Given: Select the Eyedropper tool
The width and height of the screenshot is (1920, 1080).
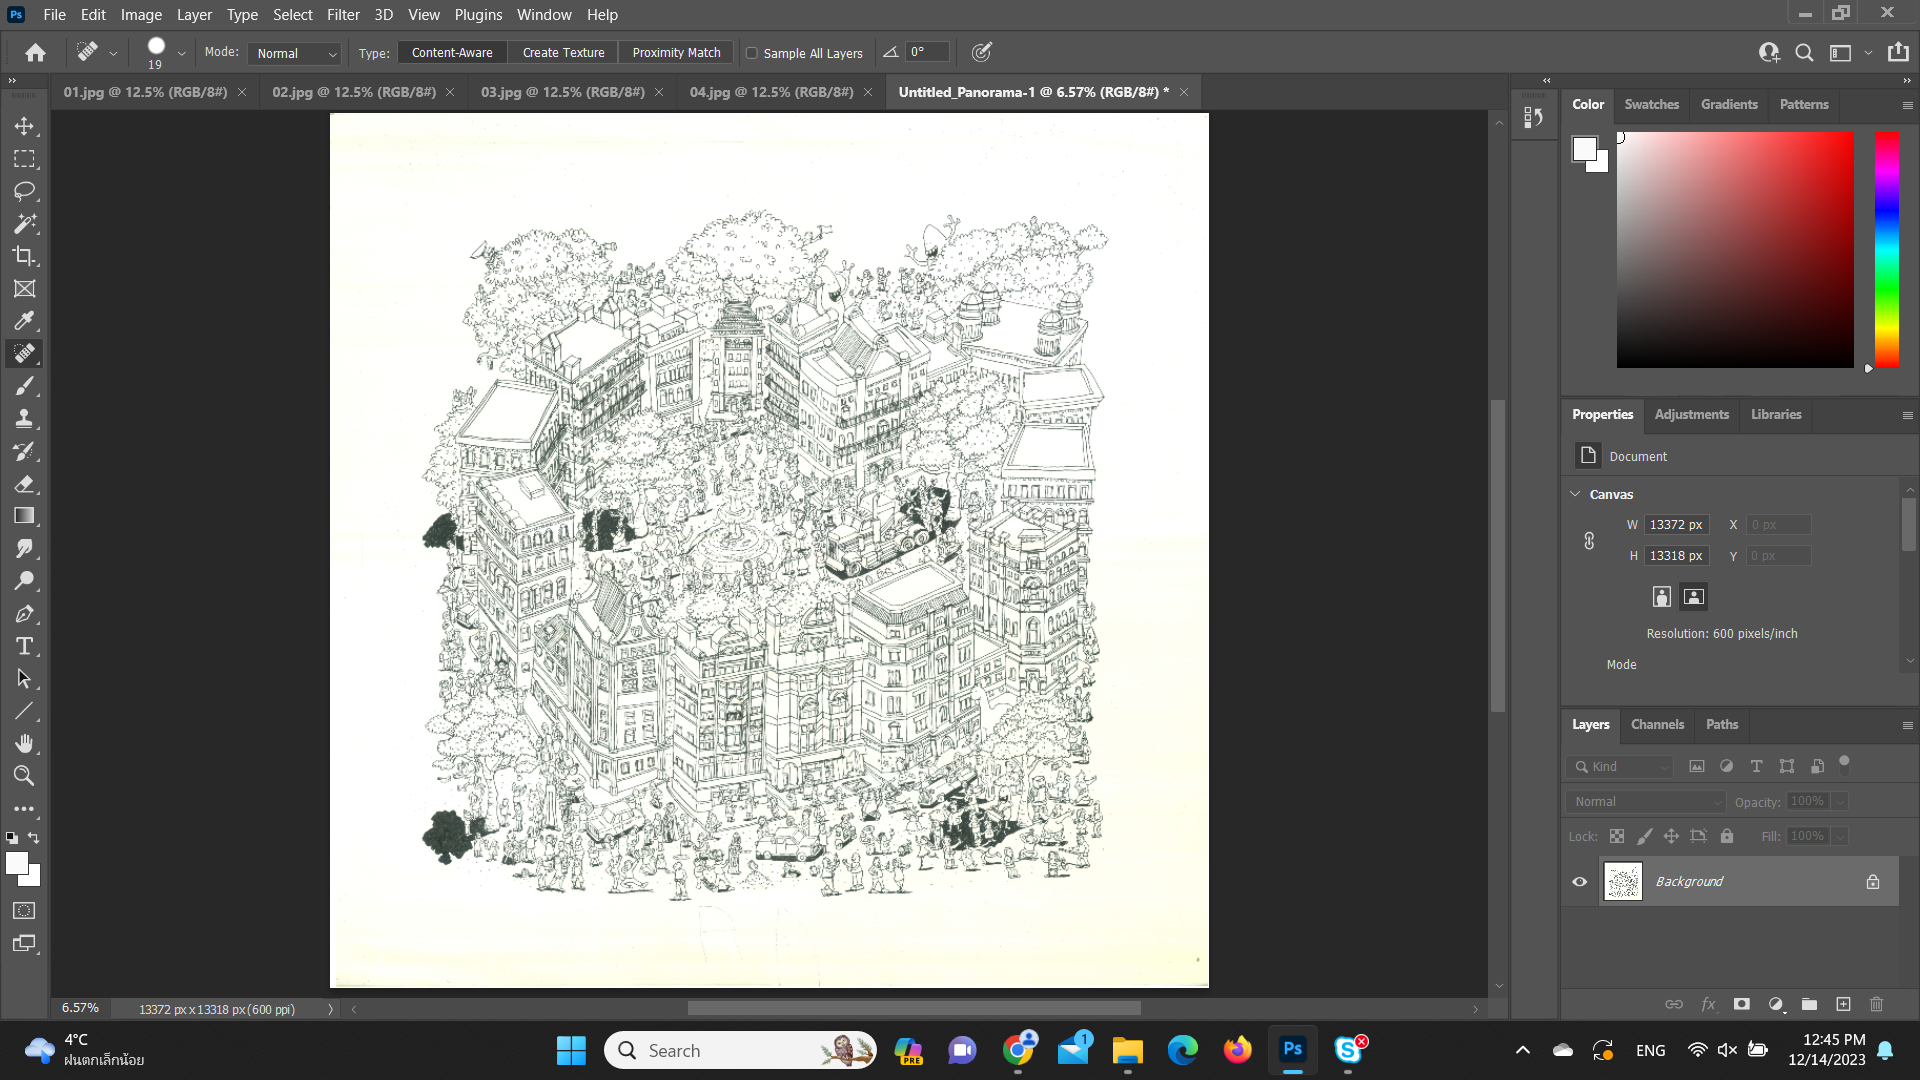Looking at the screenshot, I should click(24, 321).
